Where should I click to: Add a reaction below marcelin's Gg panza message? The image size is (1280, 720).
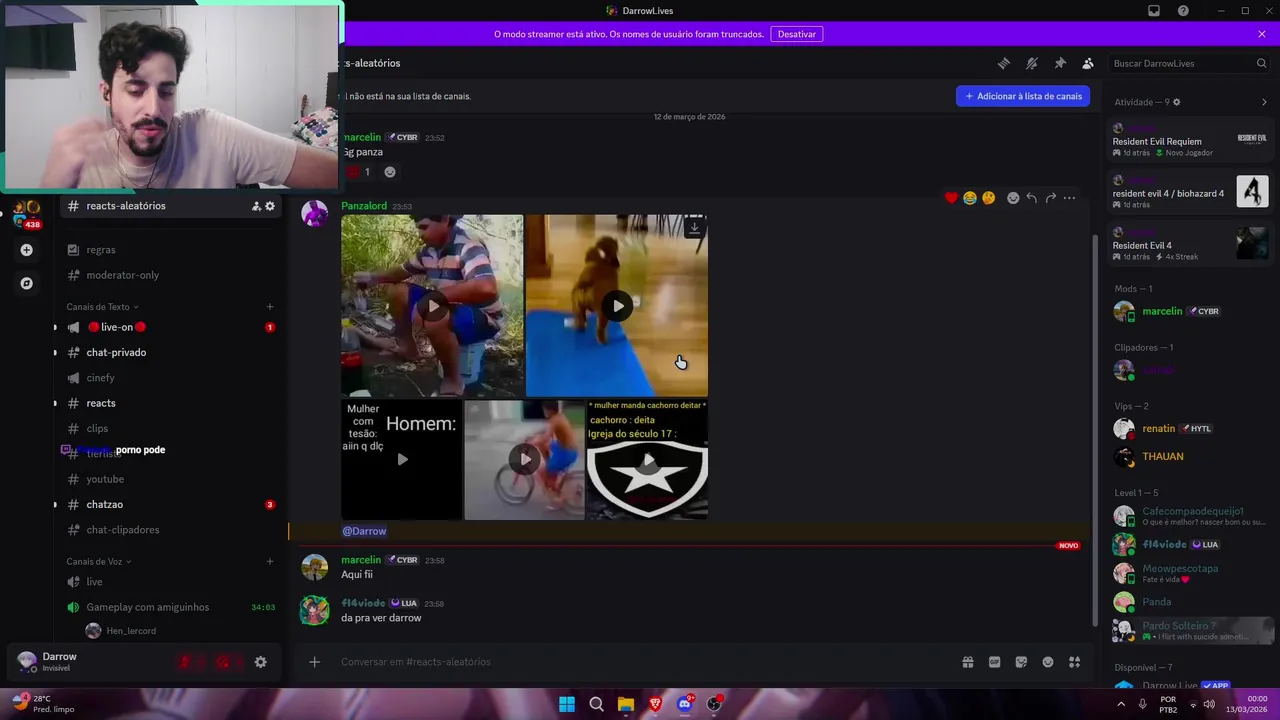(x=390, y=172)
